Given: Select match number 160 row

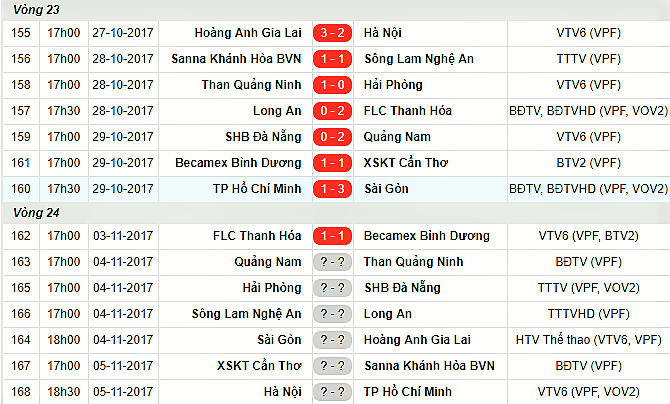Looking at the screenshot, I should [335, 189].
